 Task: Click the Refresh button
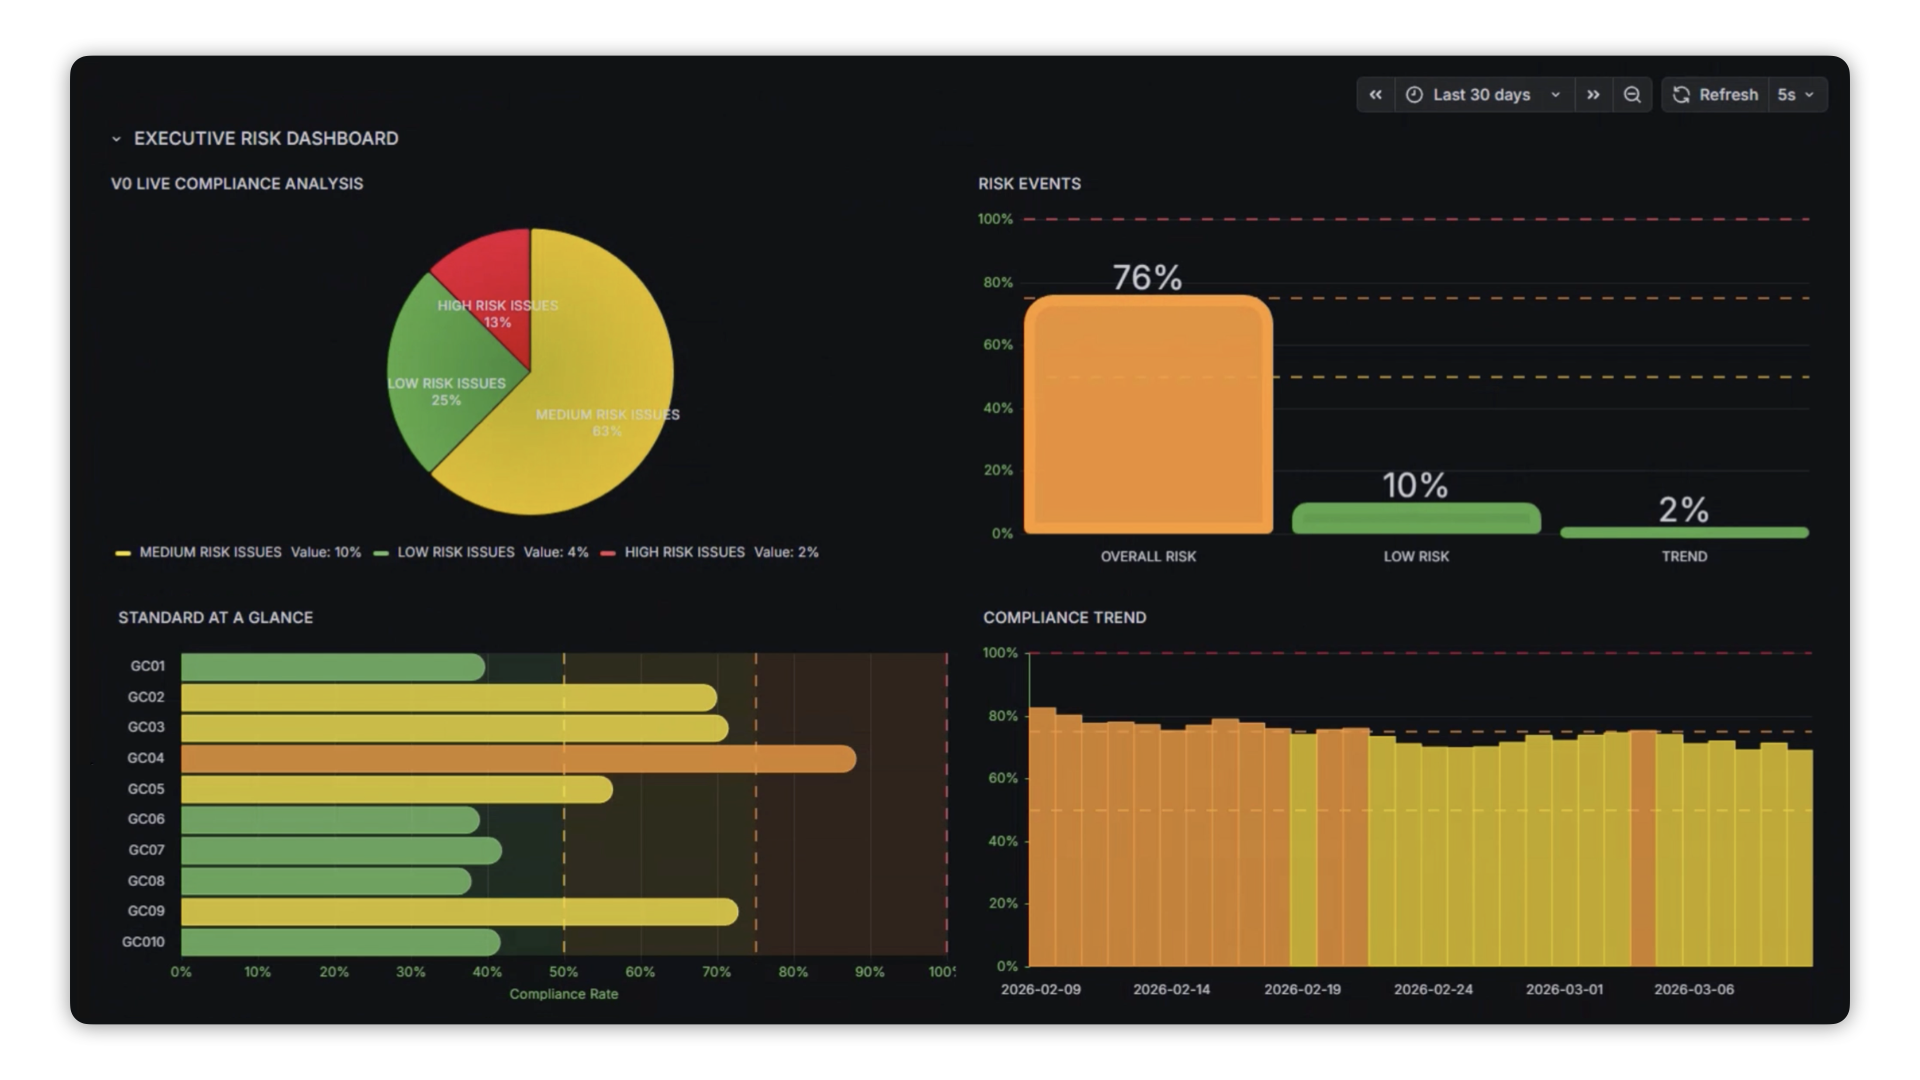(1727, 95)
